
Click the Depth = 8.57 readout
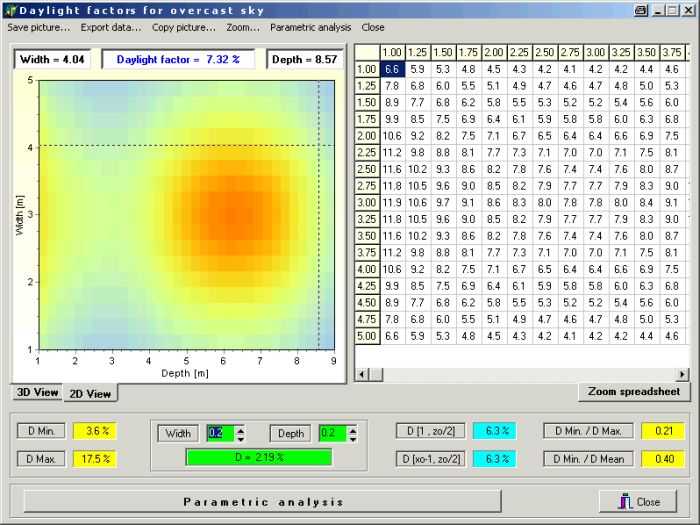click(x=304, y=59)
